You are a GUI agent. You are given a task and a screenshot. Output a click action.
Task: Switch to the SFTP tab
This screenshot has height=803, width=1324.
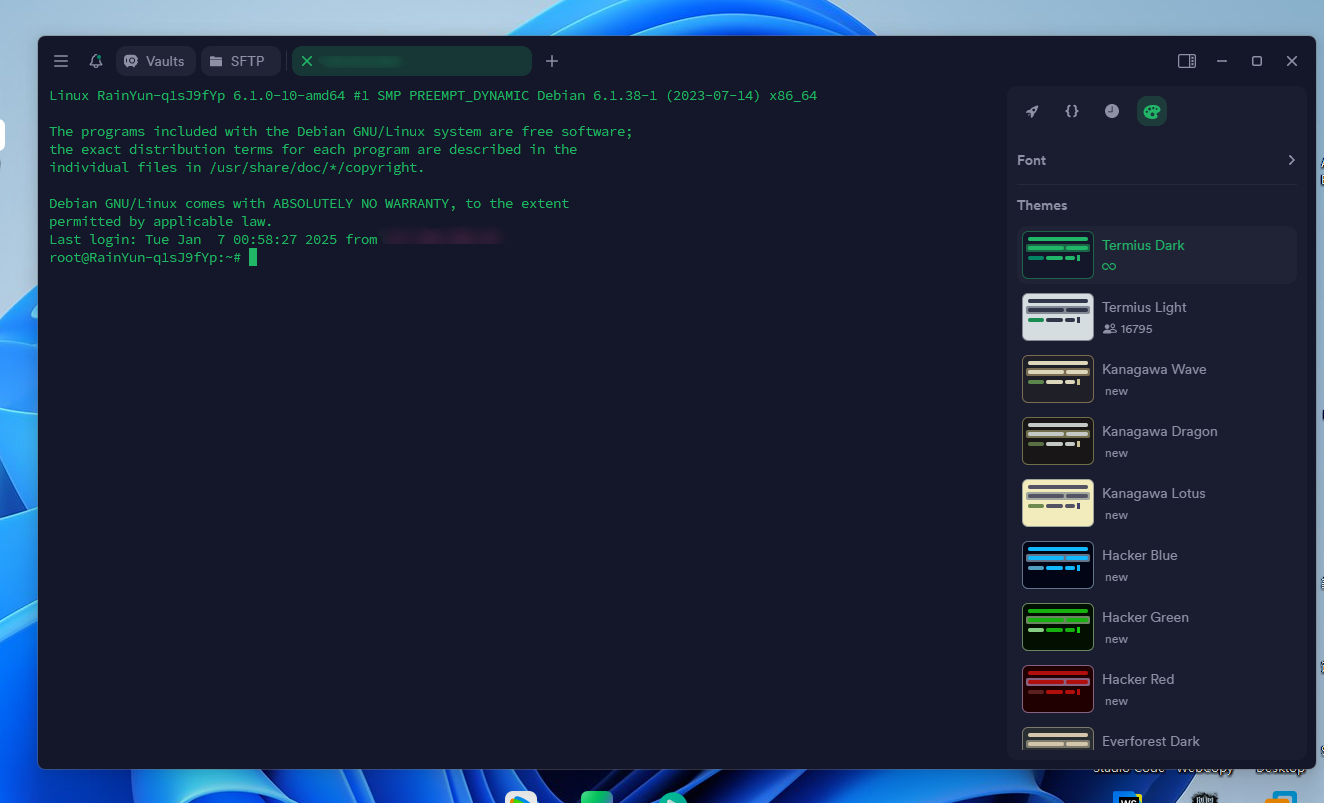pos(240,61)
